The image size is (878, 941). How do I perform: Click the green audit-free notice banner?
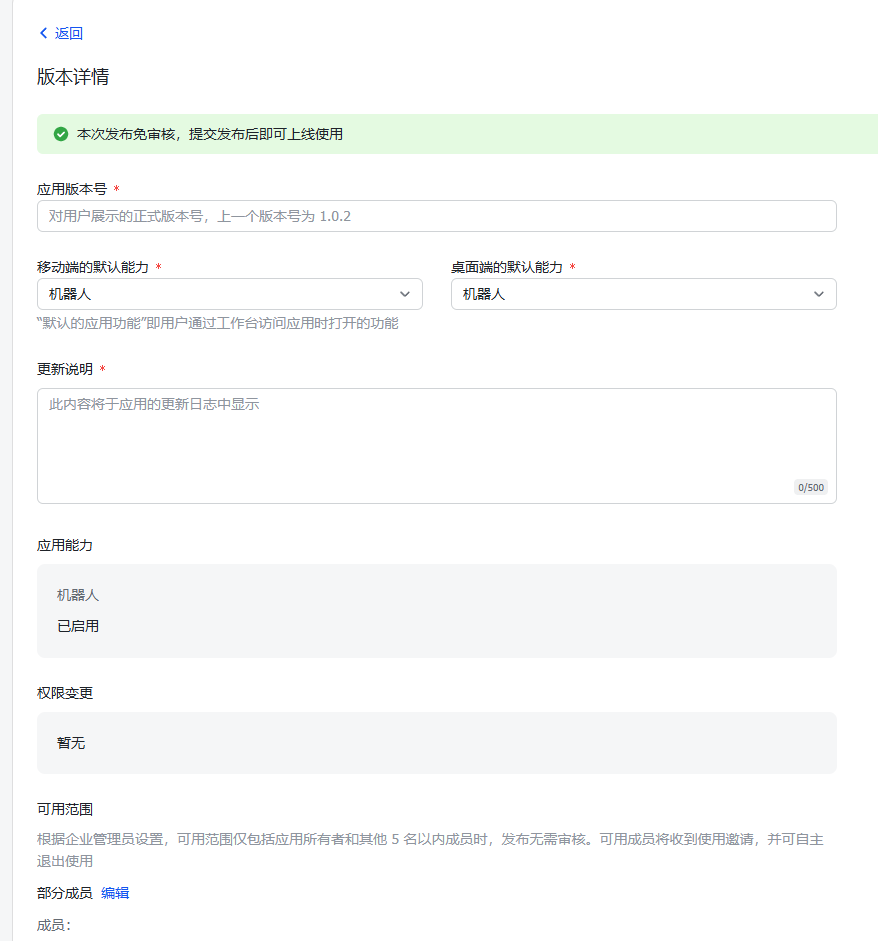pyautogui.click(x=437, y=133)
